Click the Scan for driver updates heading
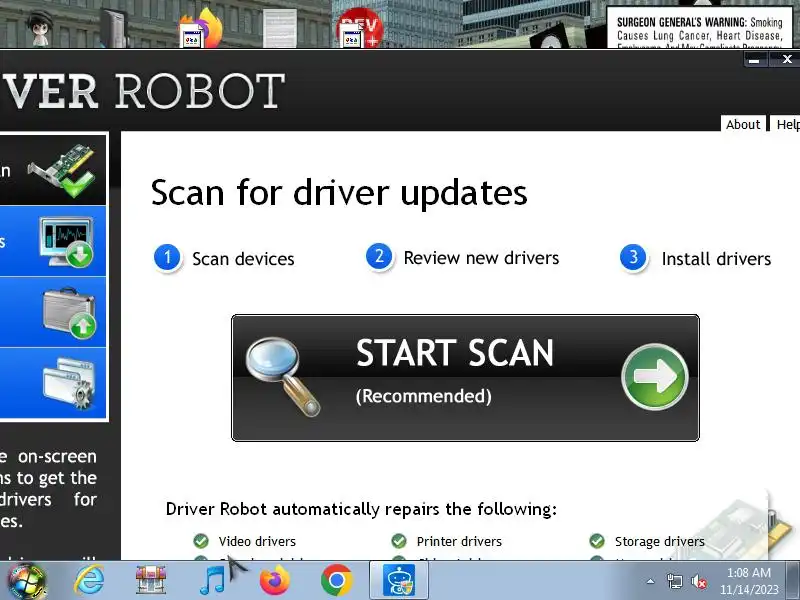Screen dimensions: 800x600 click(x=339, y=193)
